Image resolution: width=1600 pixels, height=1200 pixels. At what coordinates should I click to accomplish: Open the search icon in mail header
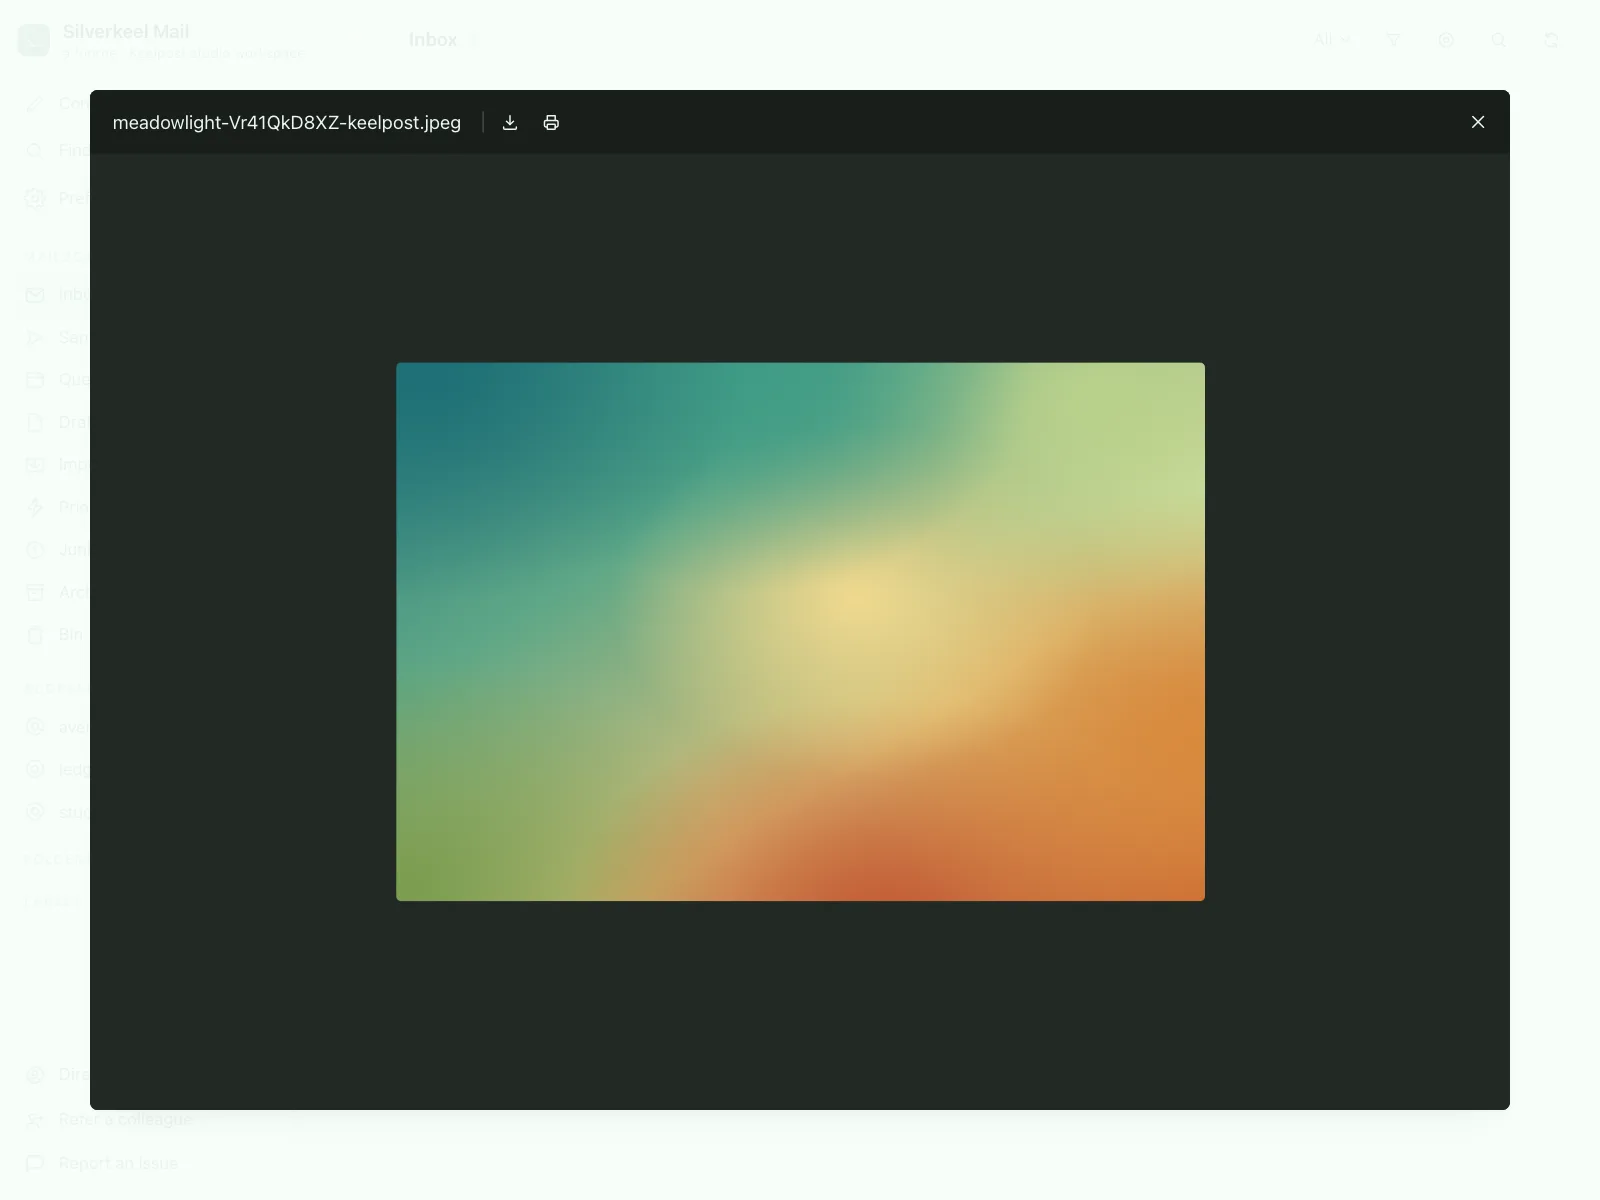click(x=1498, y=40)
